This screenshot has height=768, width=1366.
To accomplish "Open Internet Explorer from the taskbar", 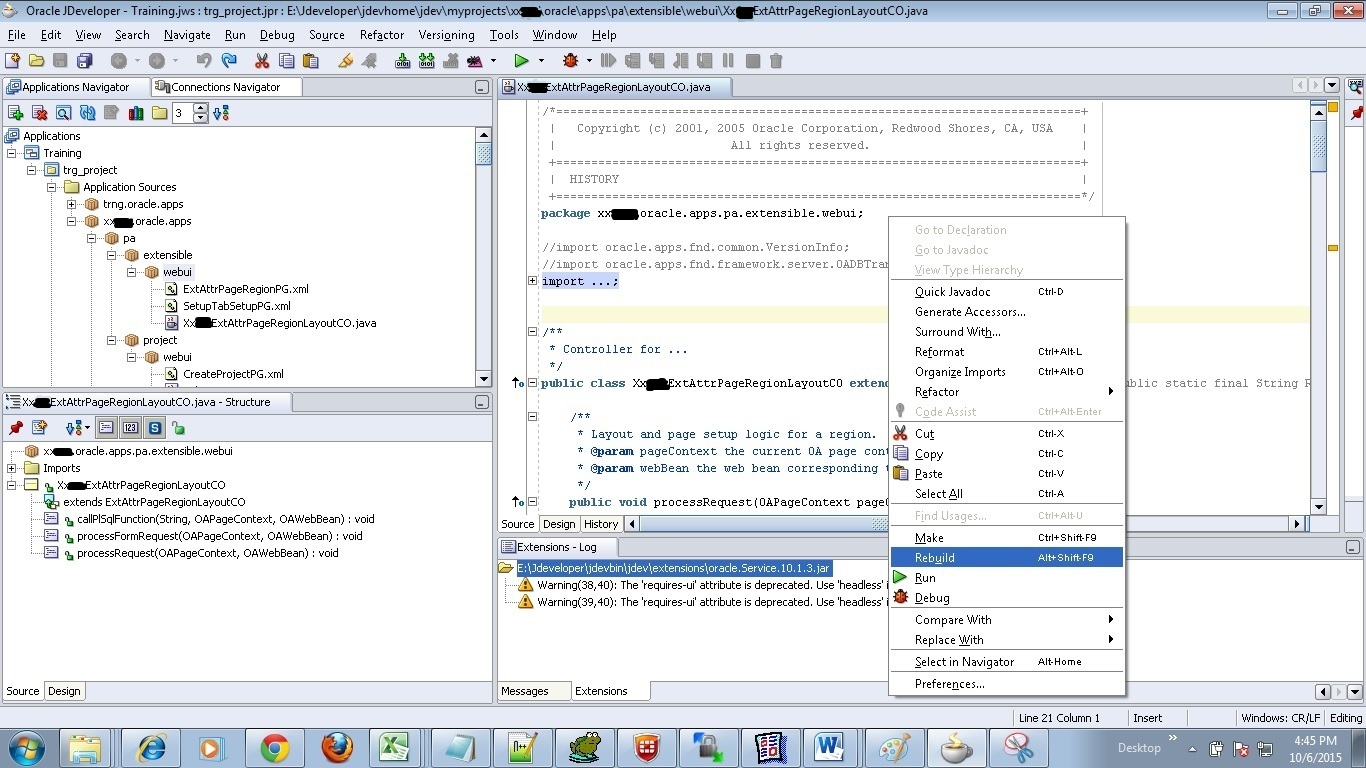I will click(152, 747).
